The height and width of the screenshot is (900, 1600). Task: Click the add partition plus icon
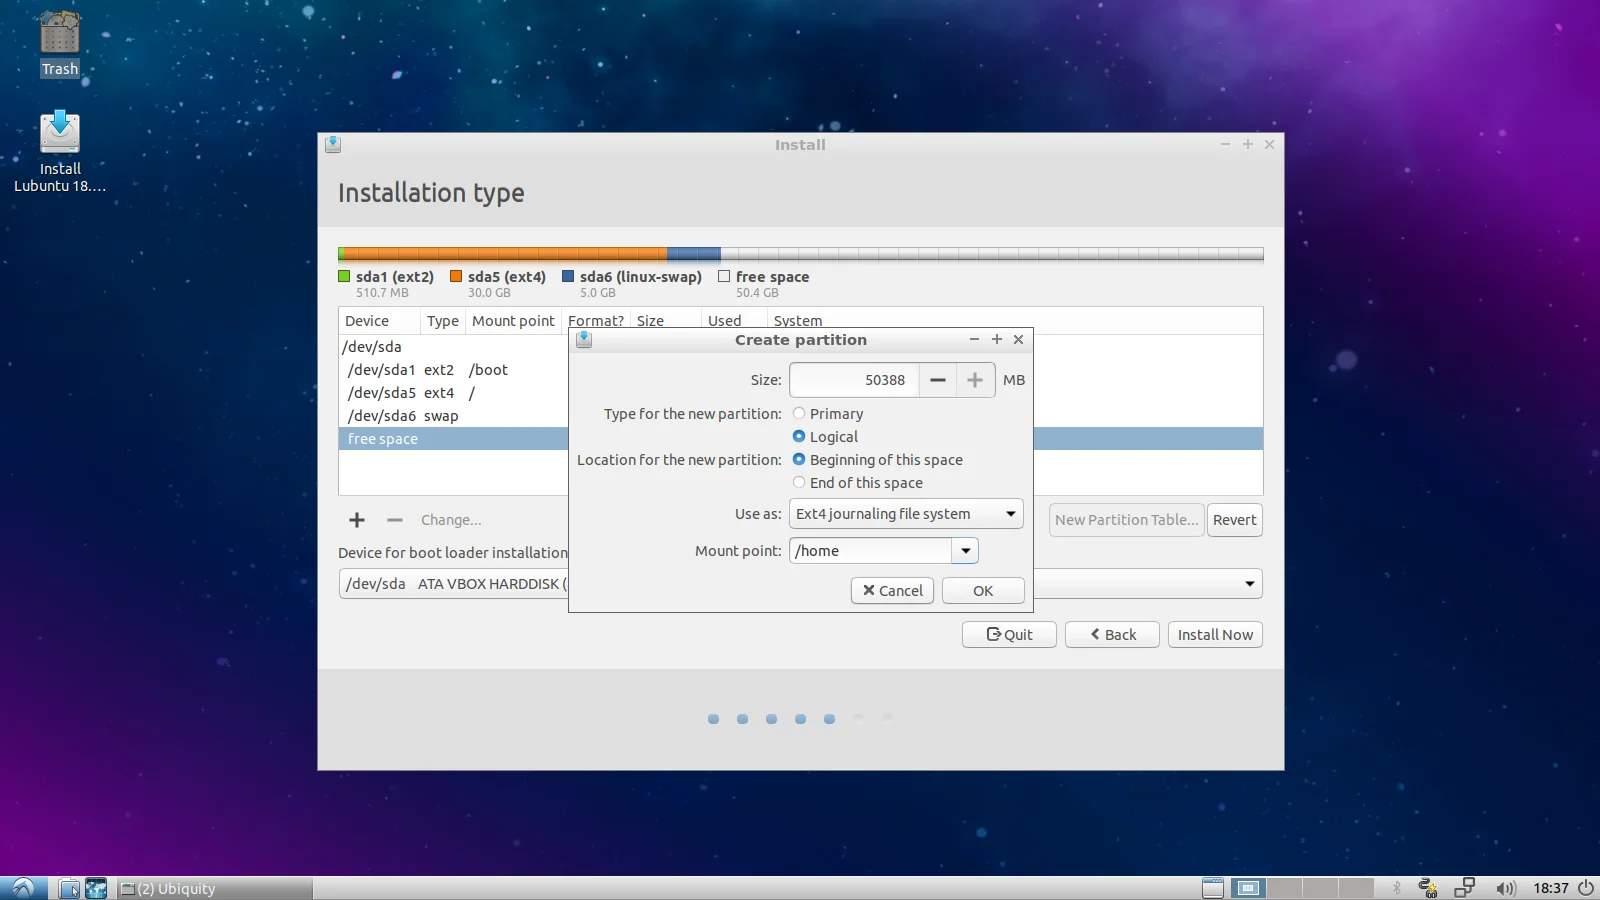[x=357, y=520]
